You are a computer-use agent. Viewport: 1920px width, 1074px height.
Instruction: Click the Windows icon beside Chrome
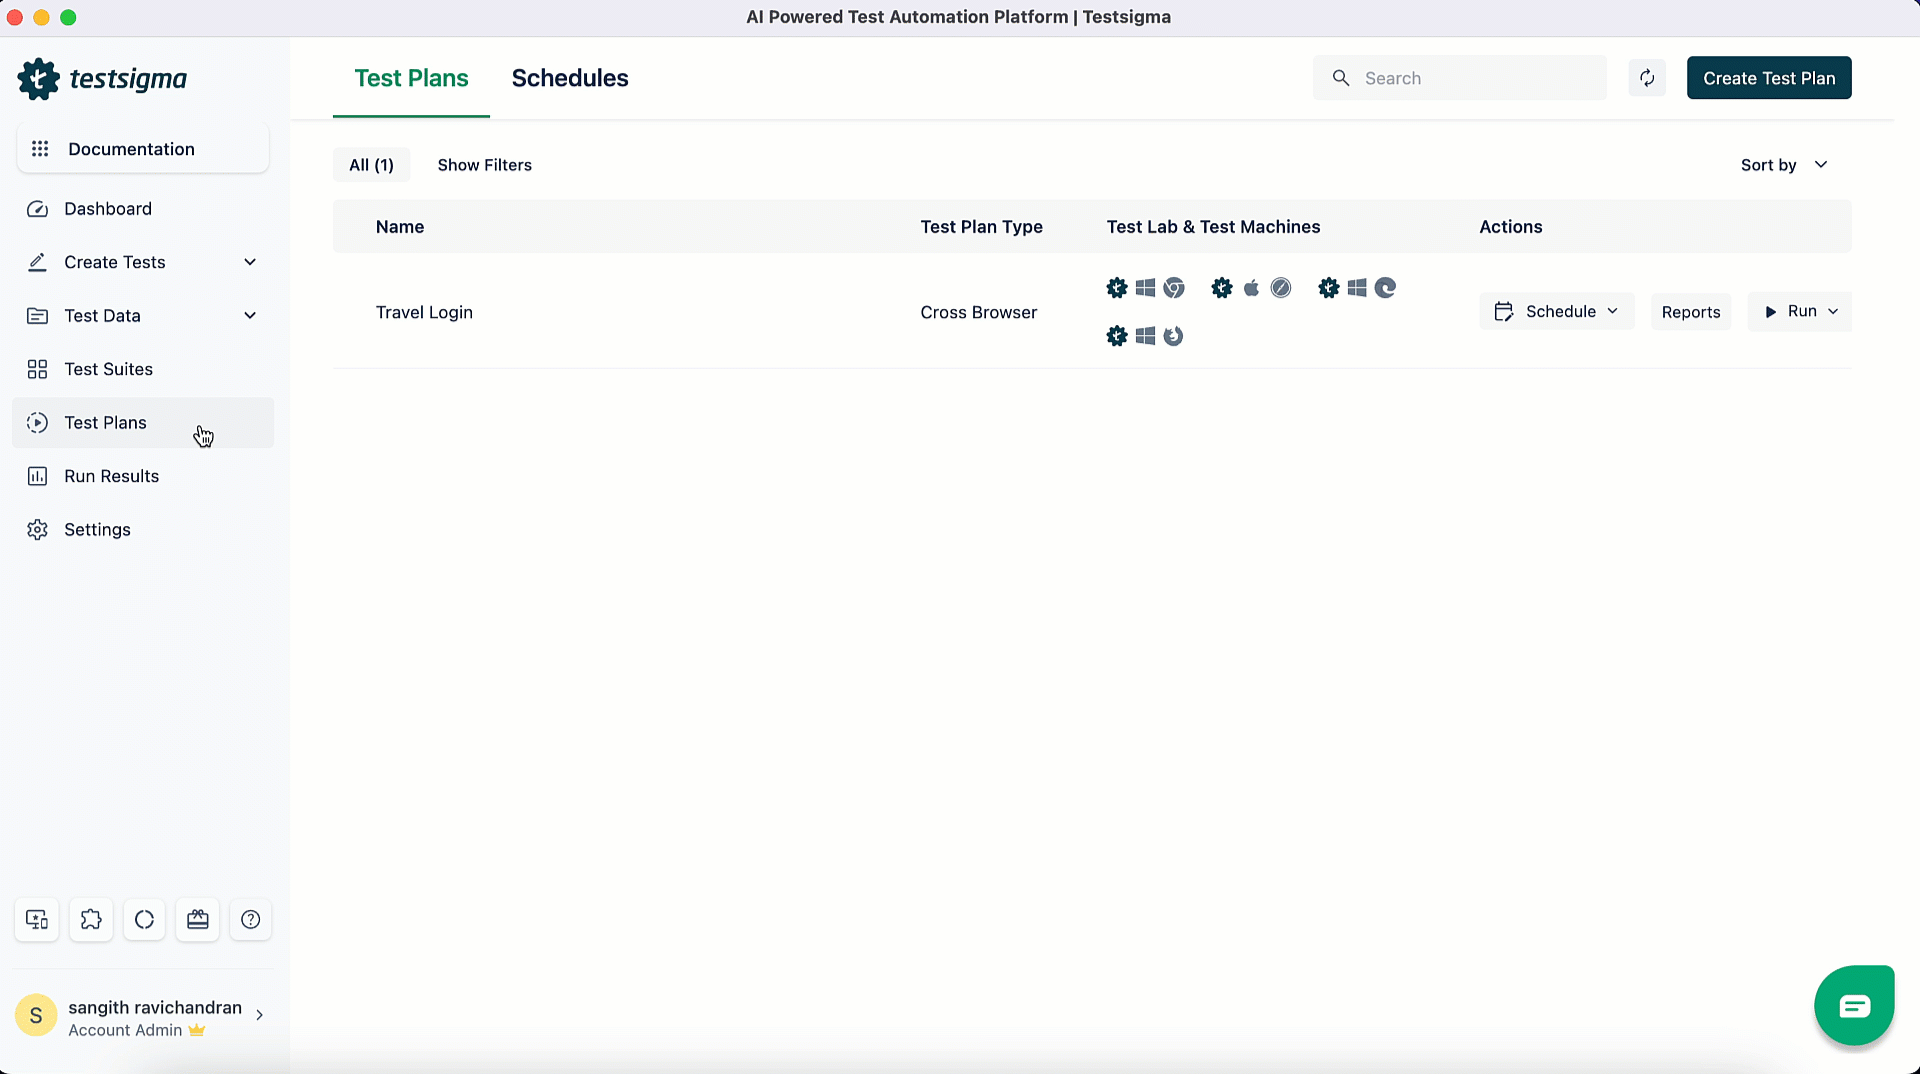(x=1146, y=288)
